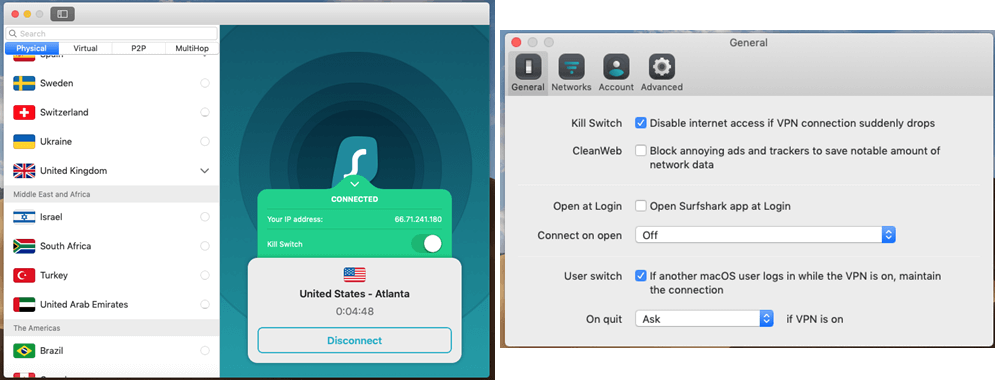Open Networks preferences tab icon
Image resolution: width=995 pixels, height=380 pixels.
571,67
